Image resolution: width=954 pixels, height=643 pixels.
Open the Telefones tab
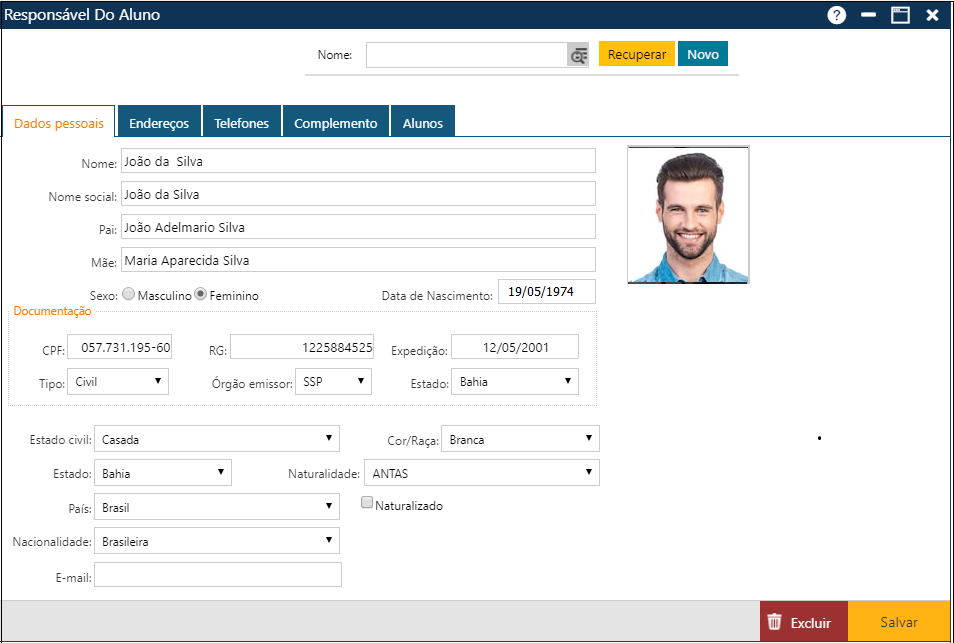[x=241, y=123]
